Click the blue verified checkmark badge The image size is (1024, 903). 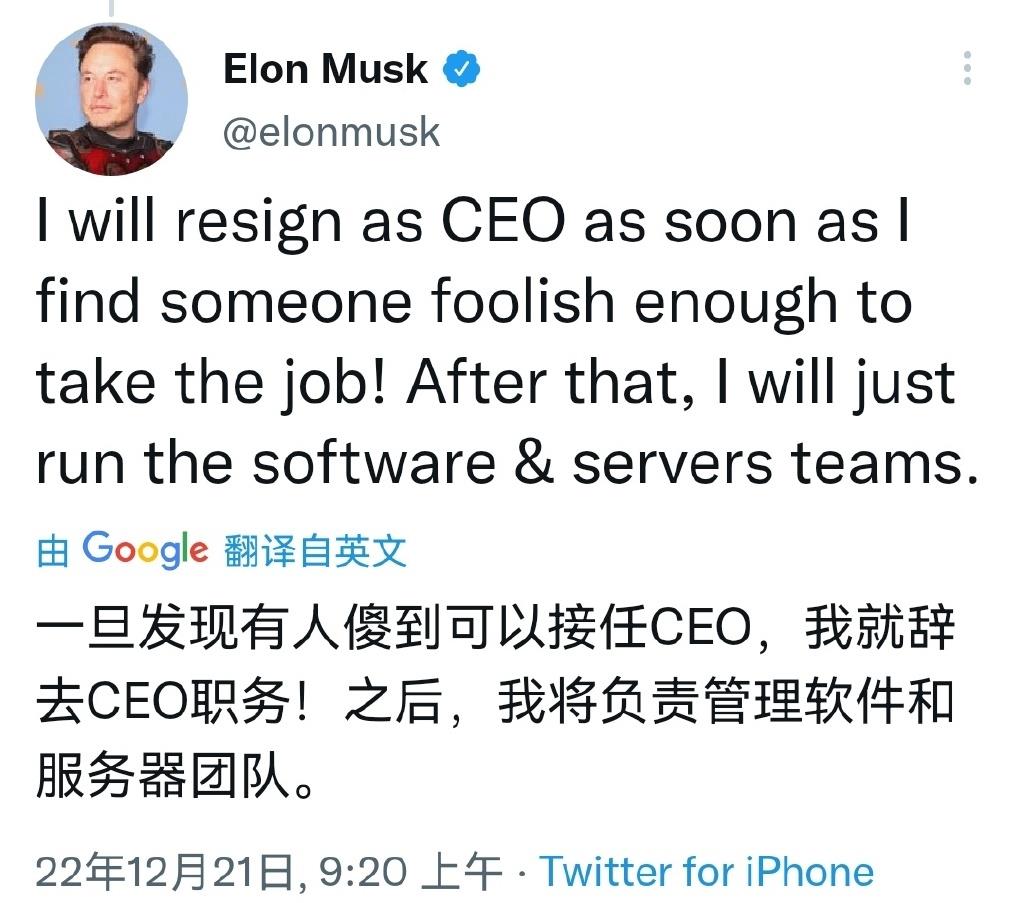[461, 68]
